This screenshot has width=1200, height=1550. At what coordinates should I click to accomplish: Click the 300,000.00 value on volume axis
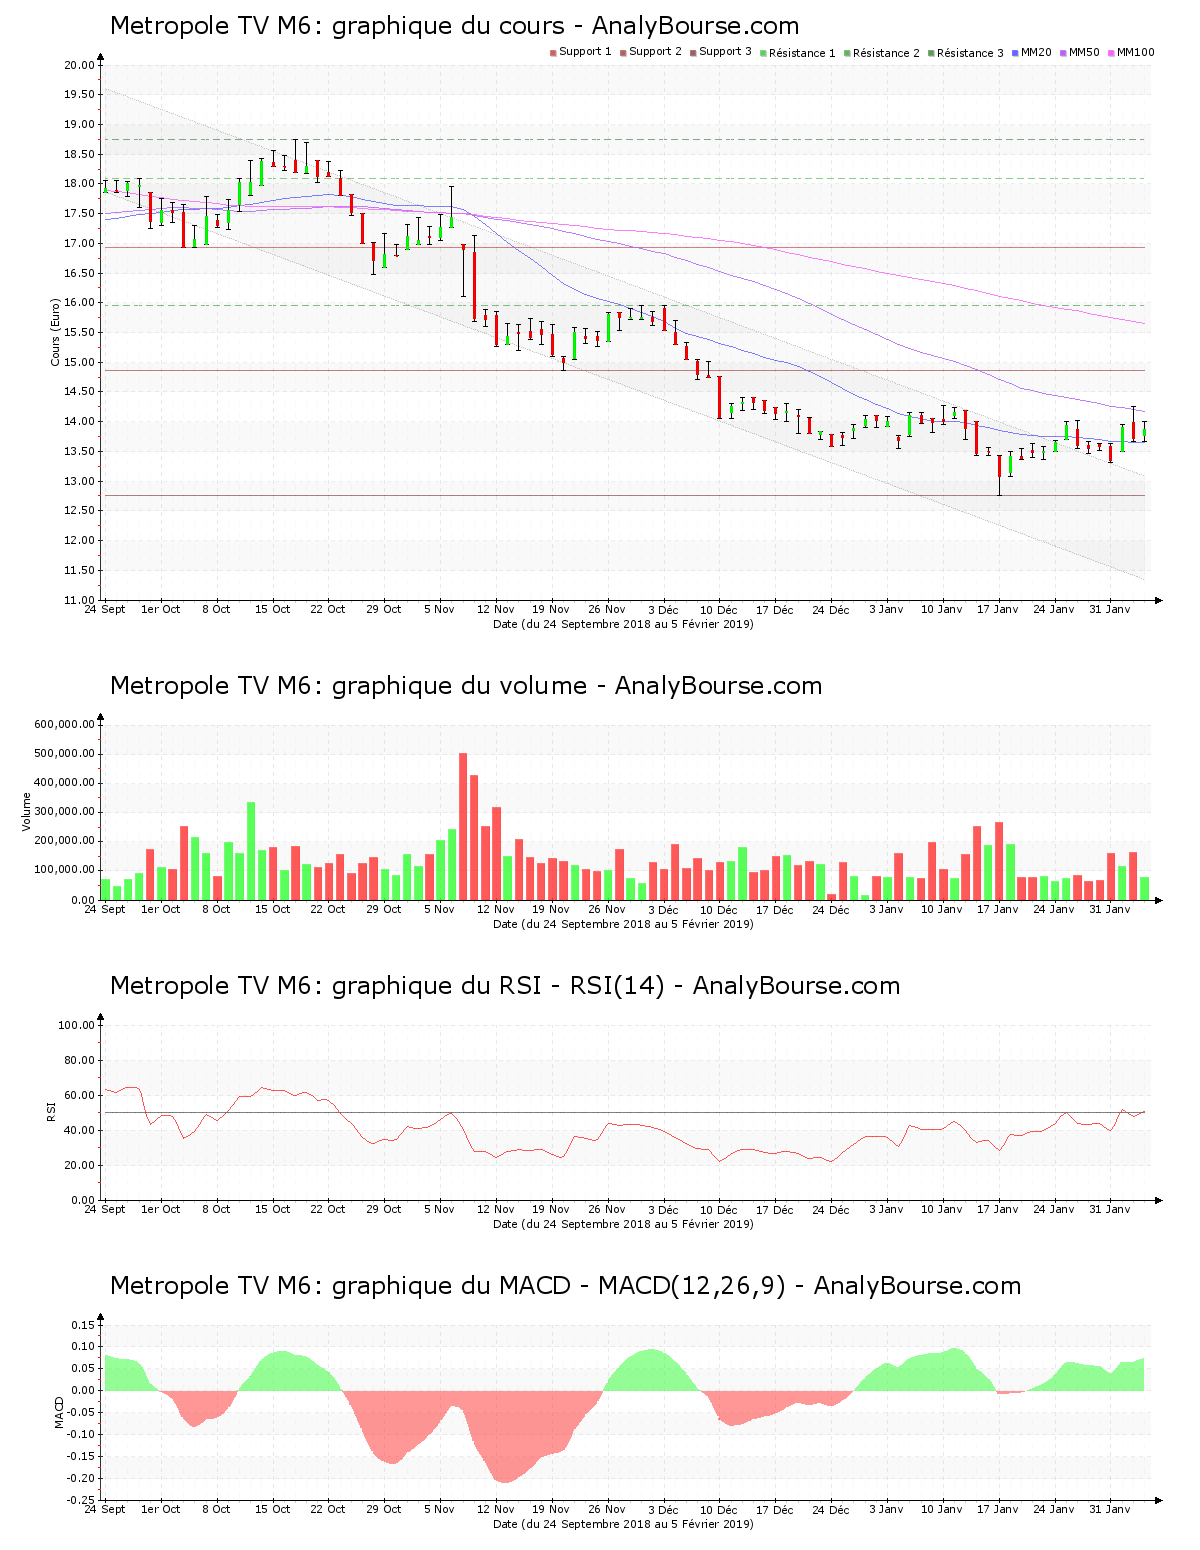pos(64,813)
